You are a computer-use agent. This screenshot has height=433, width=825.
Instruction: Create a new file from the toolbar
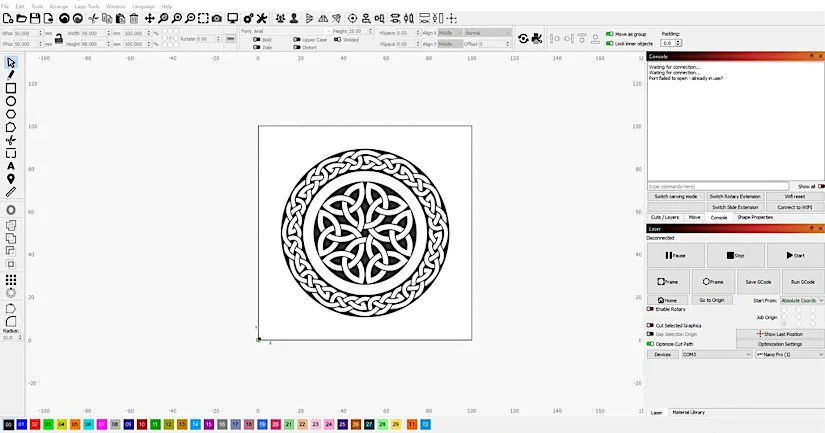point(8,18)
